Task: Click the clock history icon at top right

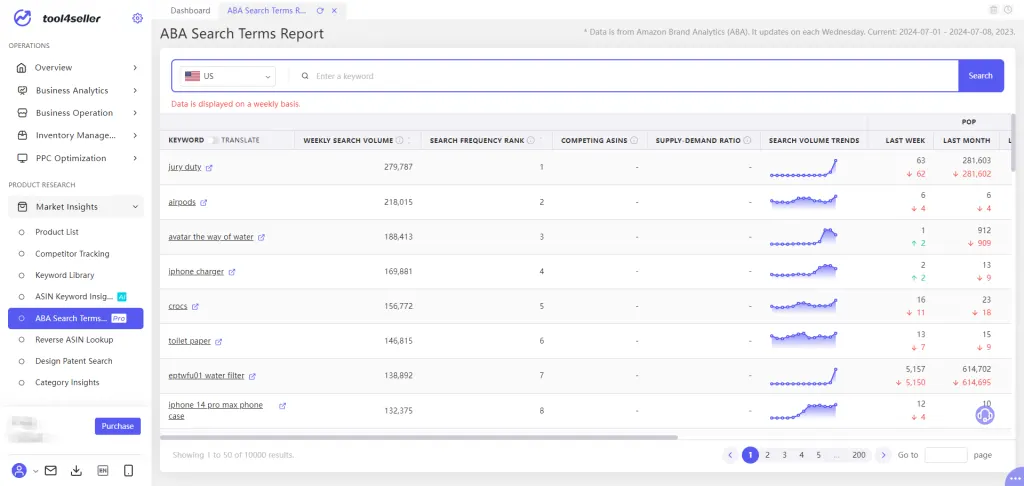Action: [x=1008, y=10]
